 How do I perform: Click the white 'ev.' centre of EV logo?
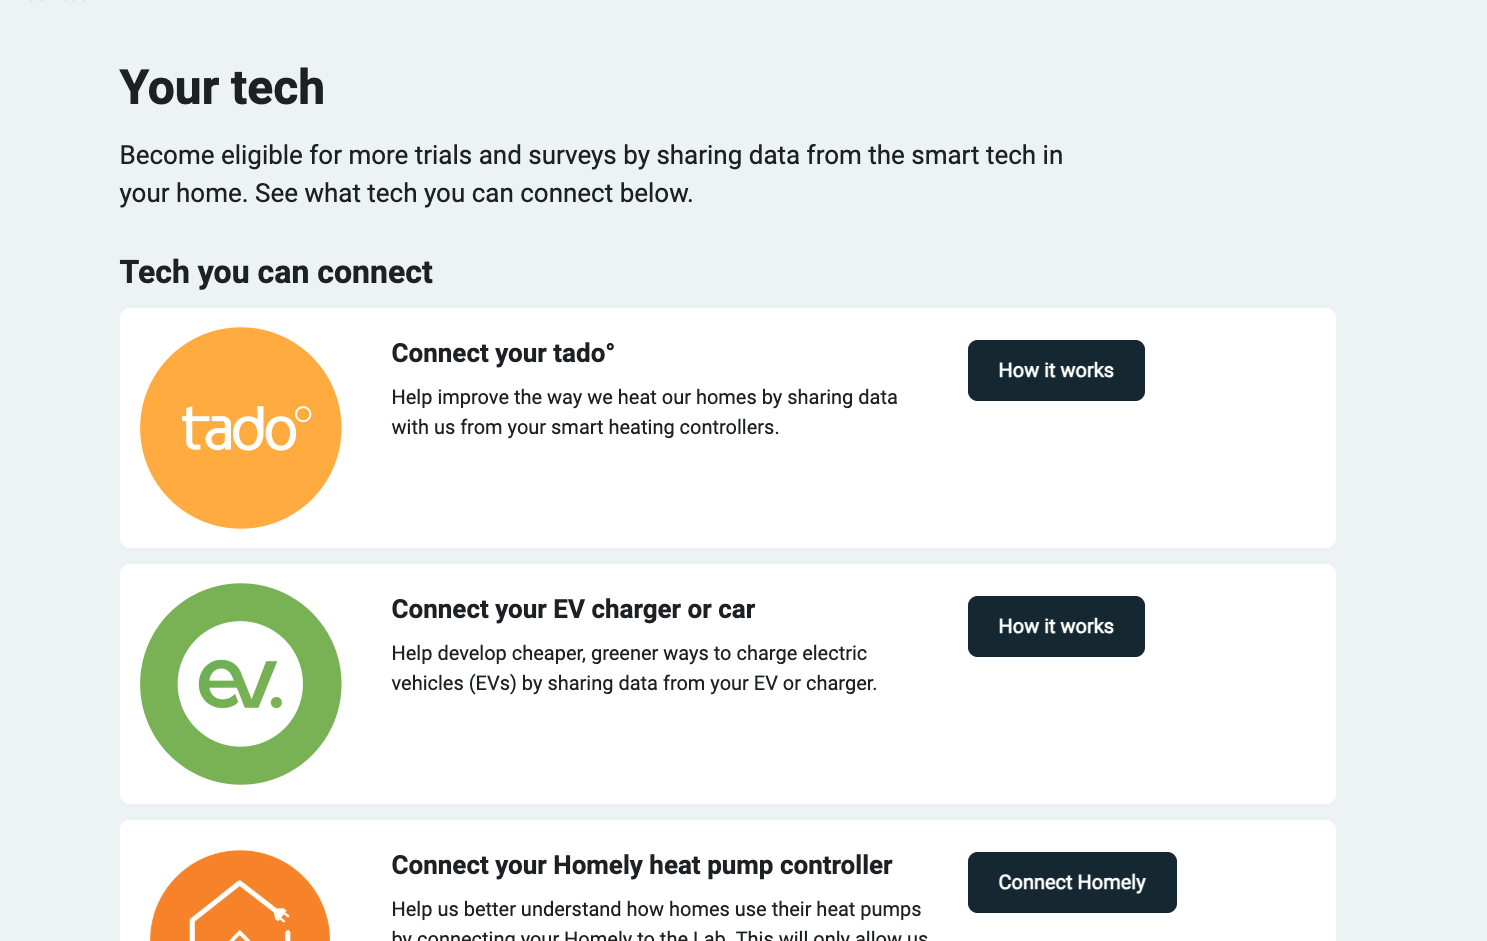click(x=240, y=684)
